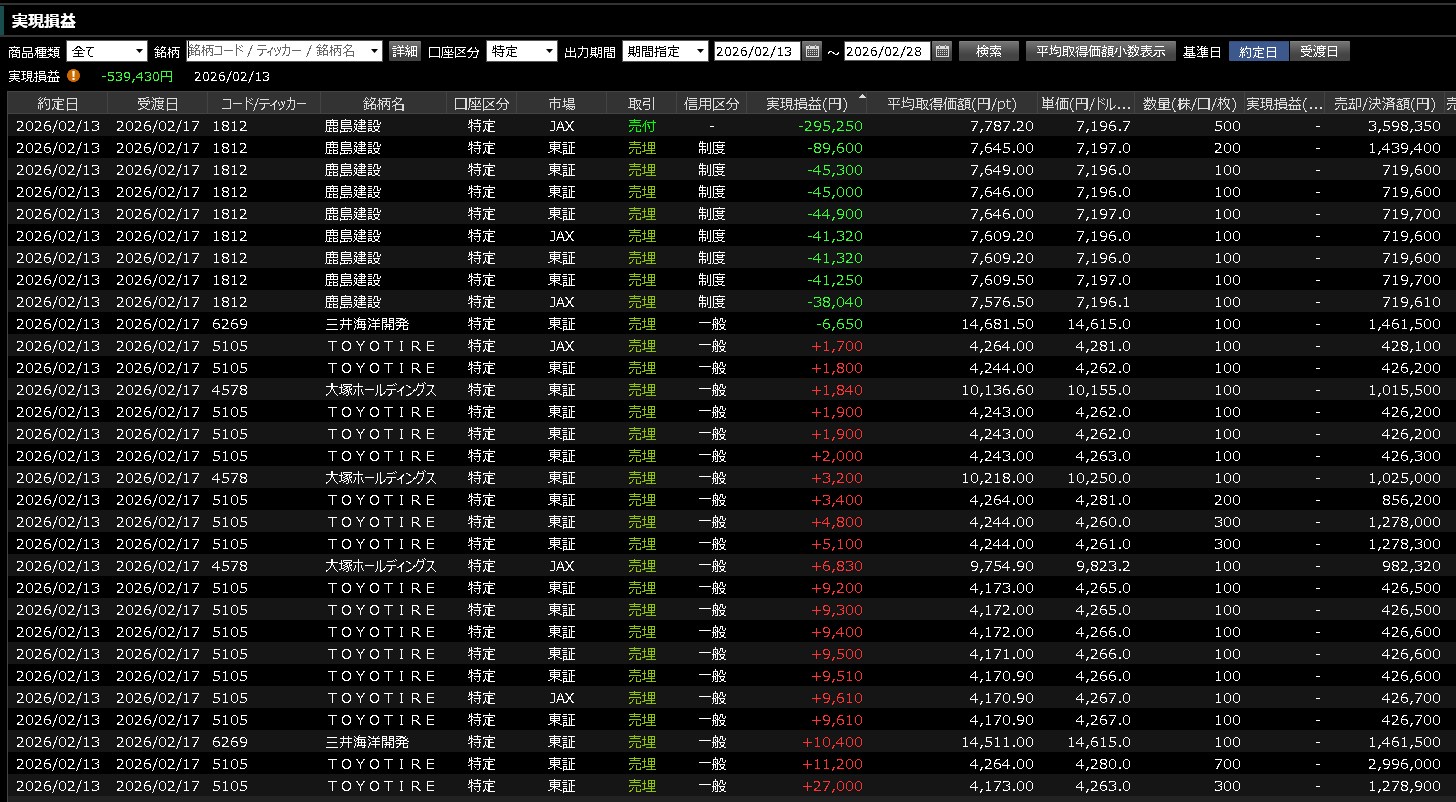Focus the start date field 2026/02/13
1456x802 pixels.
coord(757,51)
